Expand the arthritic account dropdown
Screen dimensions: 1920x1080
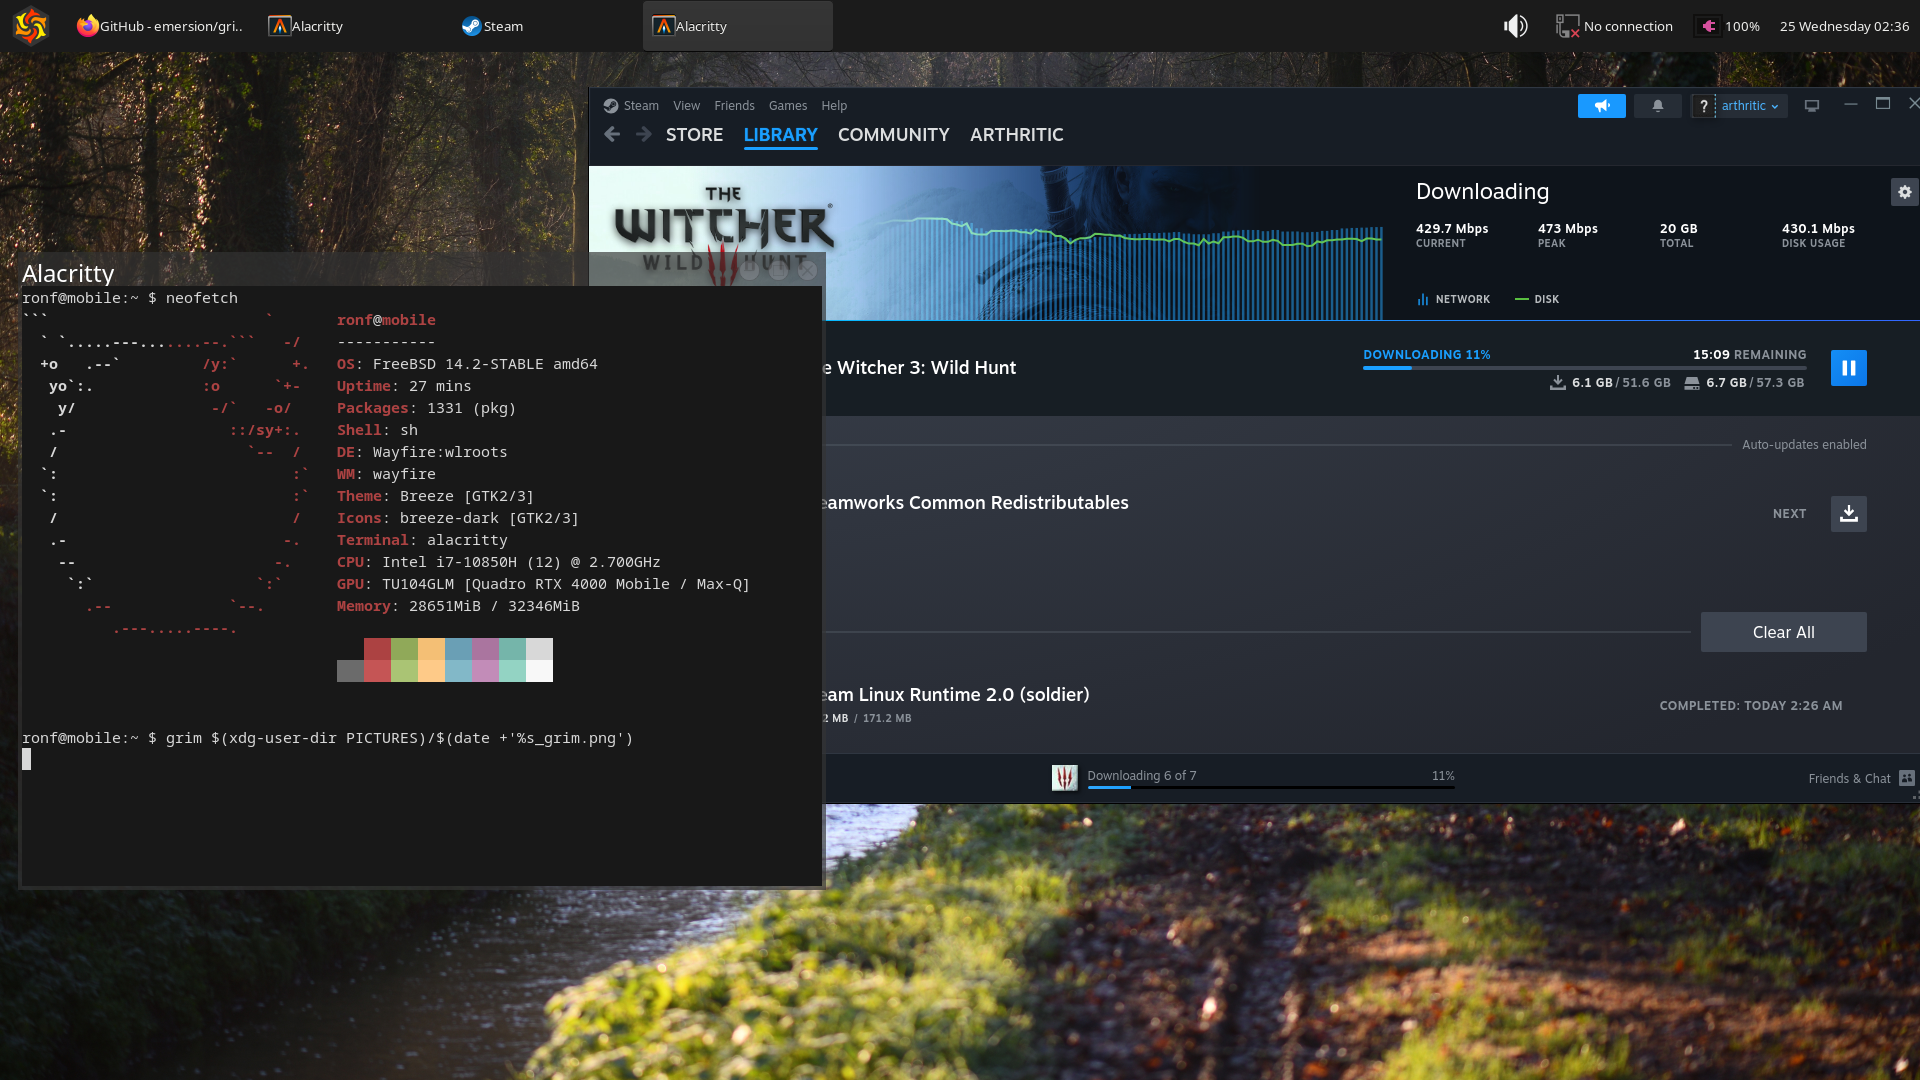pos(1751,106)
